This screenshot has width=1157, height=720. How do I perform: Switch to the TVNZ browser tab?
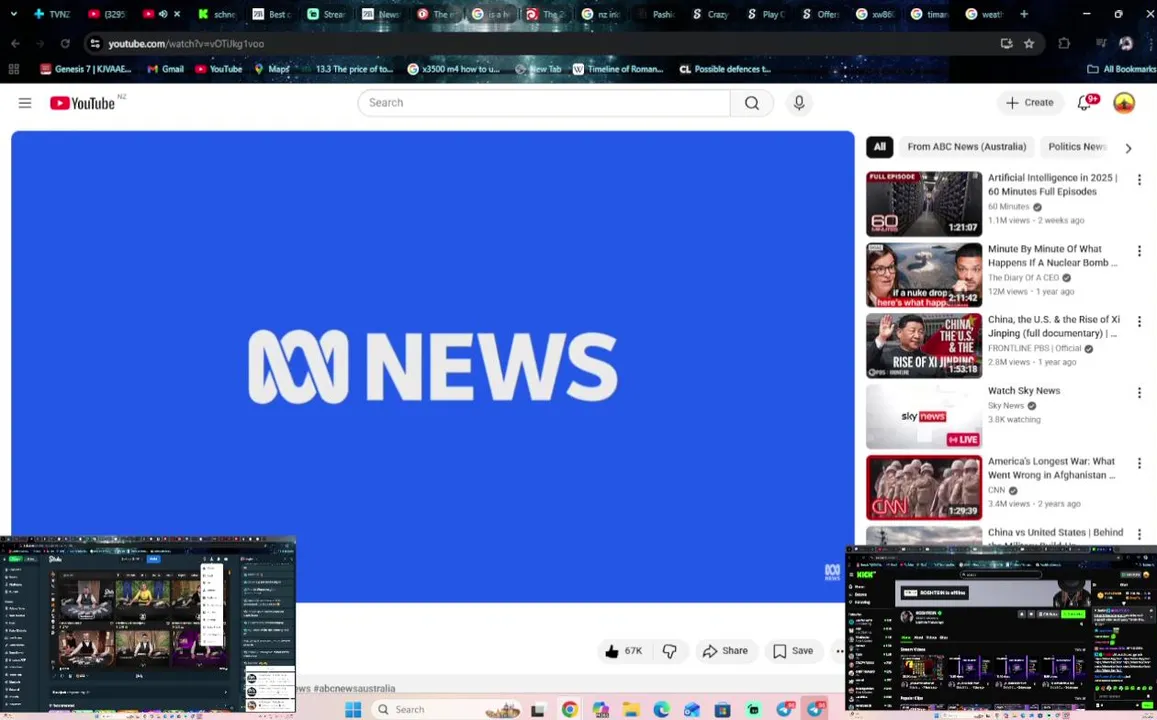pos(52,14)
